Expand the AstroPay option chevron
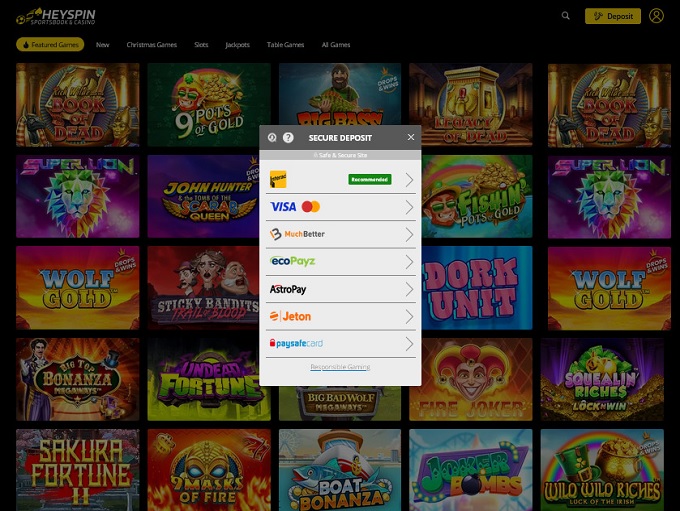 [x=408, y=289]
